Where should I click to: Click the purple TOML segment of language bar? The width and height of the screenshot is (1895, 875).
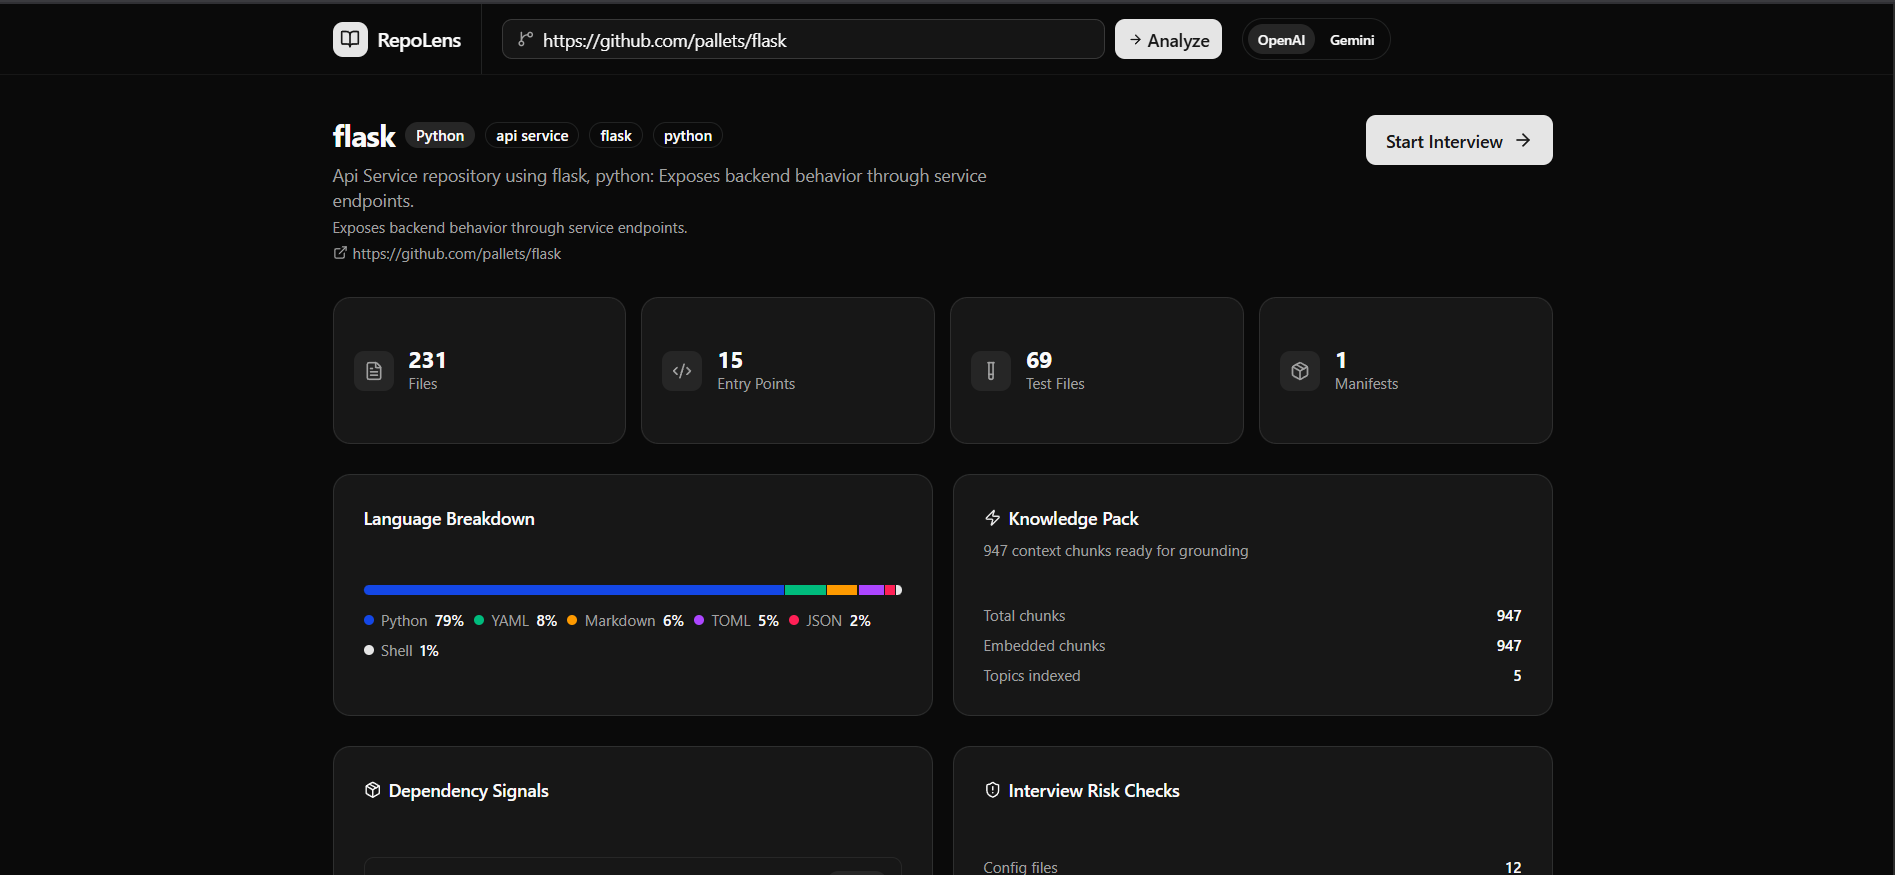pos(872,590)
